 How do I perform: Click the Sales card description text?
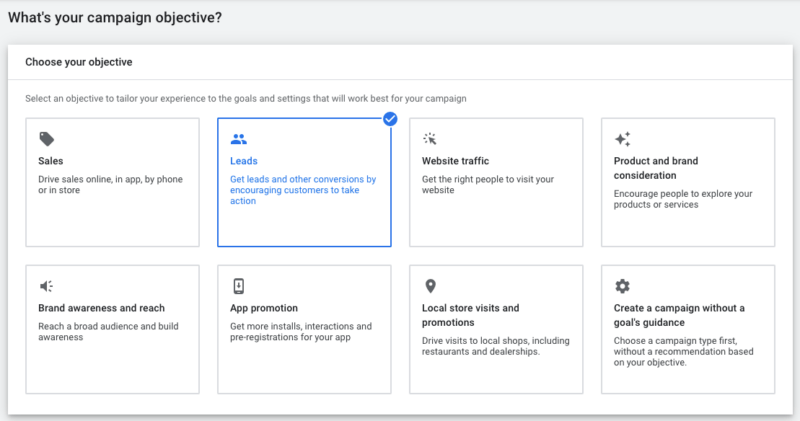tap(110, 185)
